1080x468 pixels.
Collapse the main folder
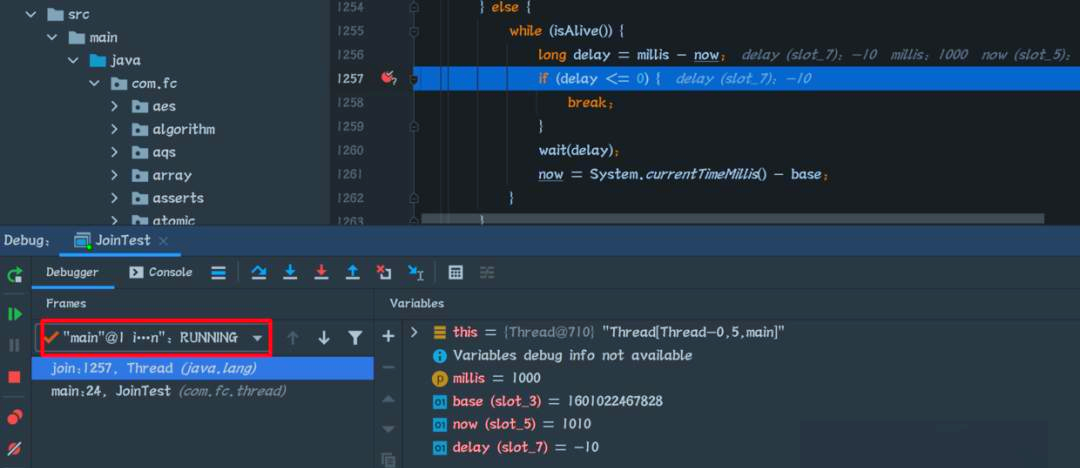[52, 37]
